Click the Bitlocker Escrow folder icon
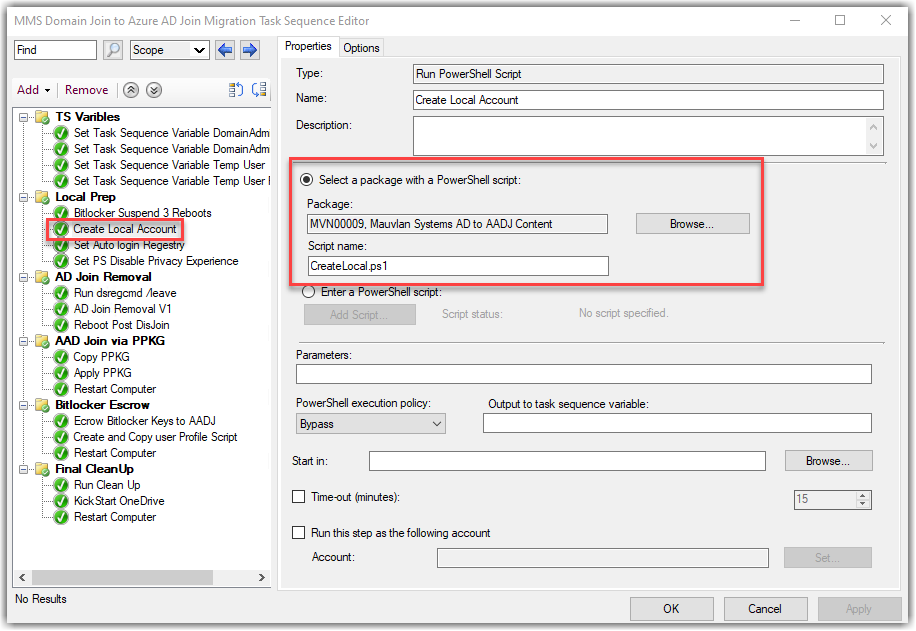The image size is (916, 631). (43, 405)
